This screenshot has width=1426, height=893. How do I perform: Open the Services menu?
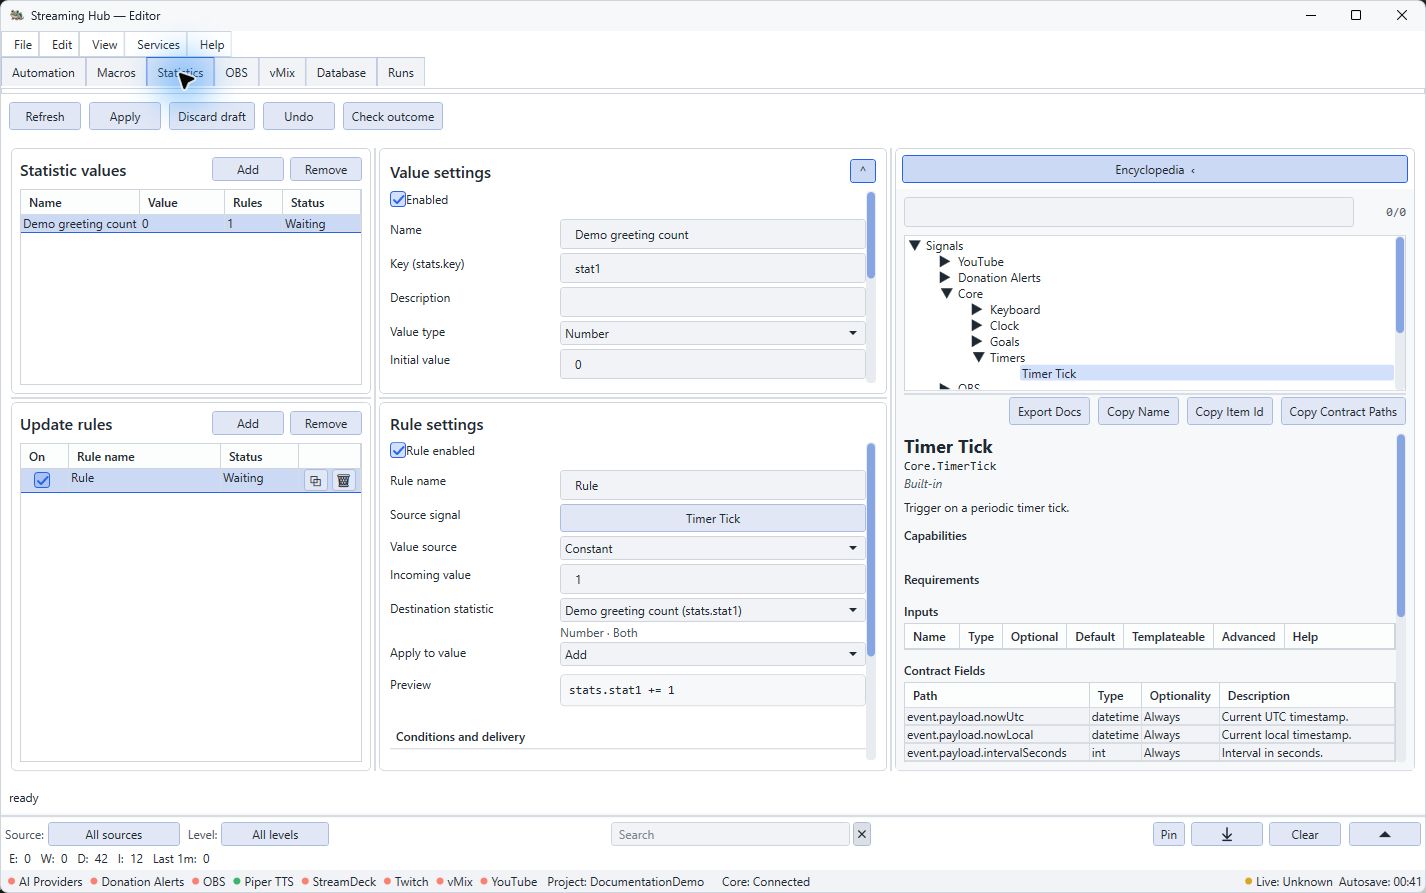(x=158, y=44)
